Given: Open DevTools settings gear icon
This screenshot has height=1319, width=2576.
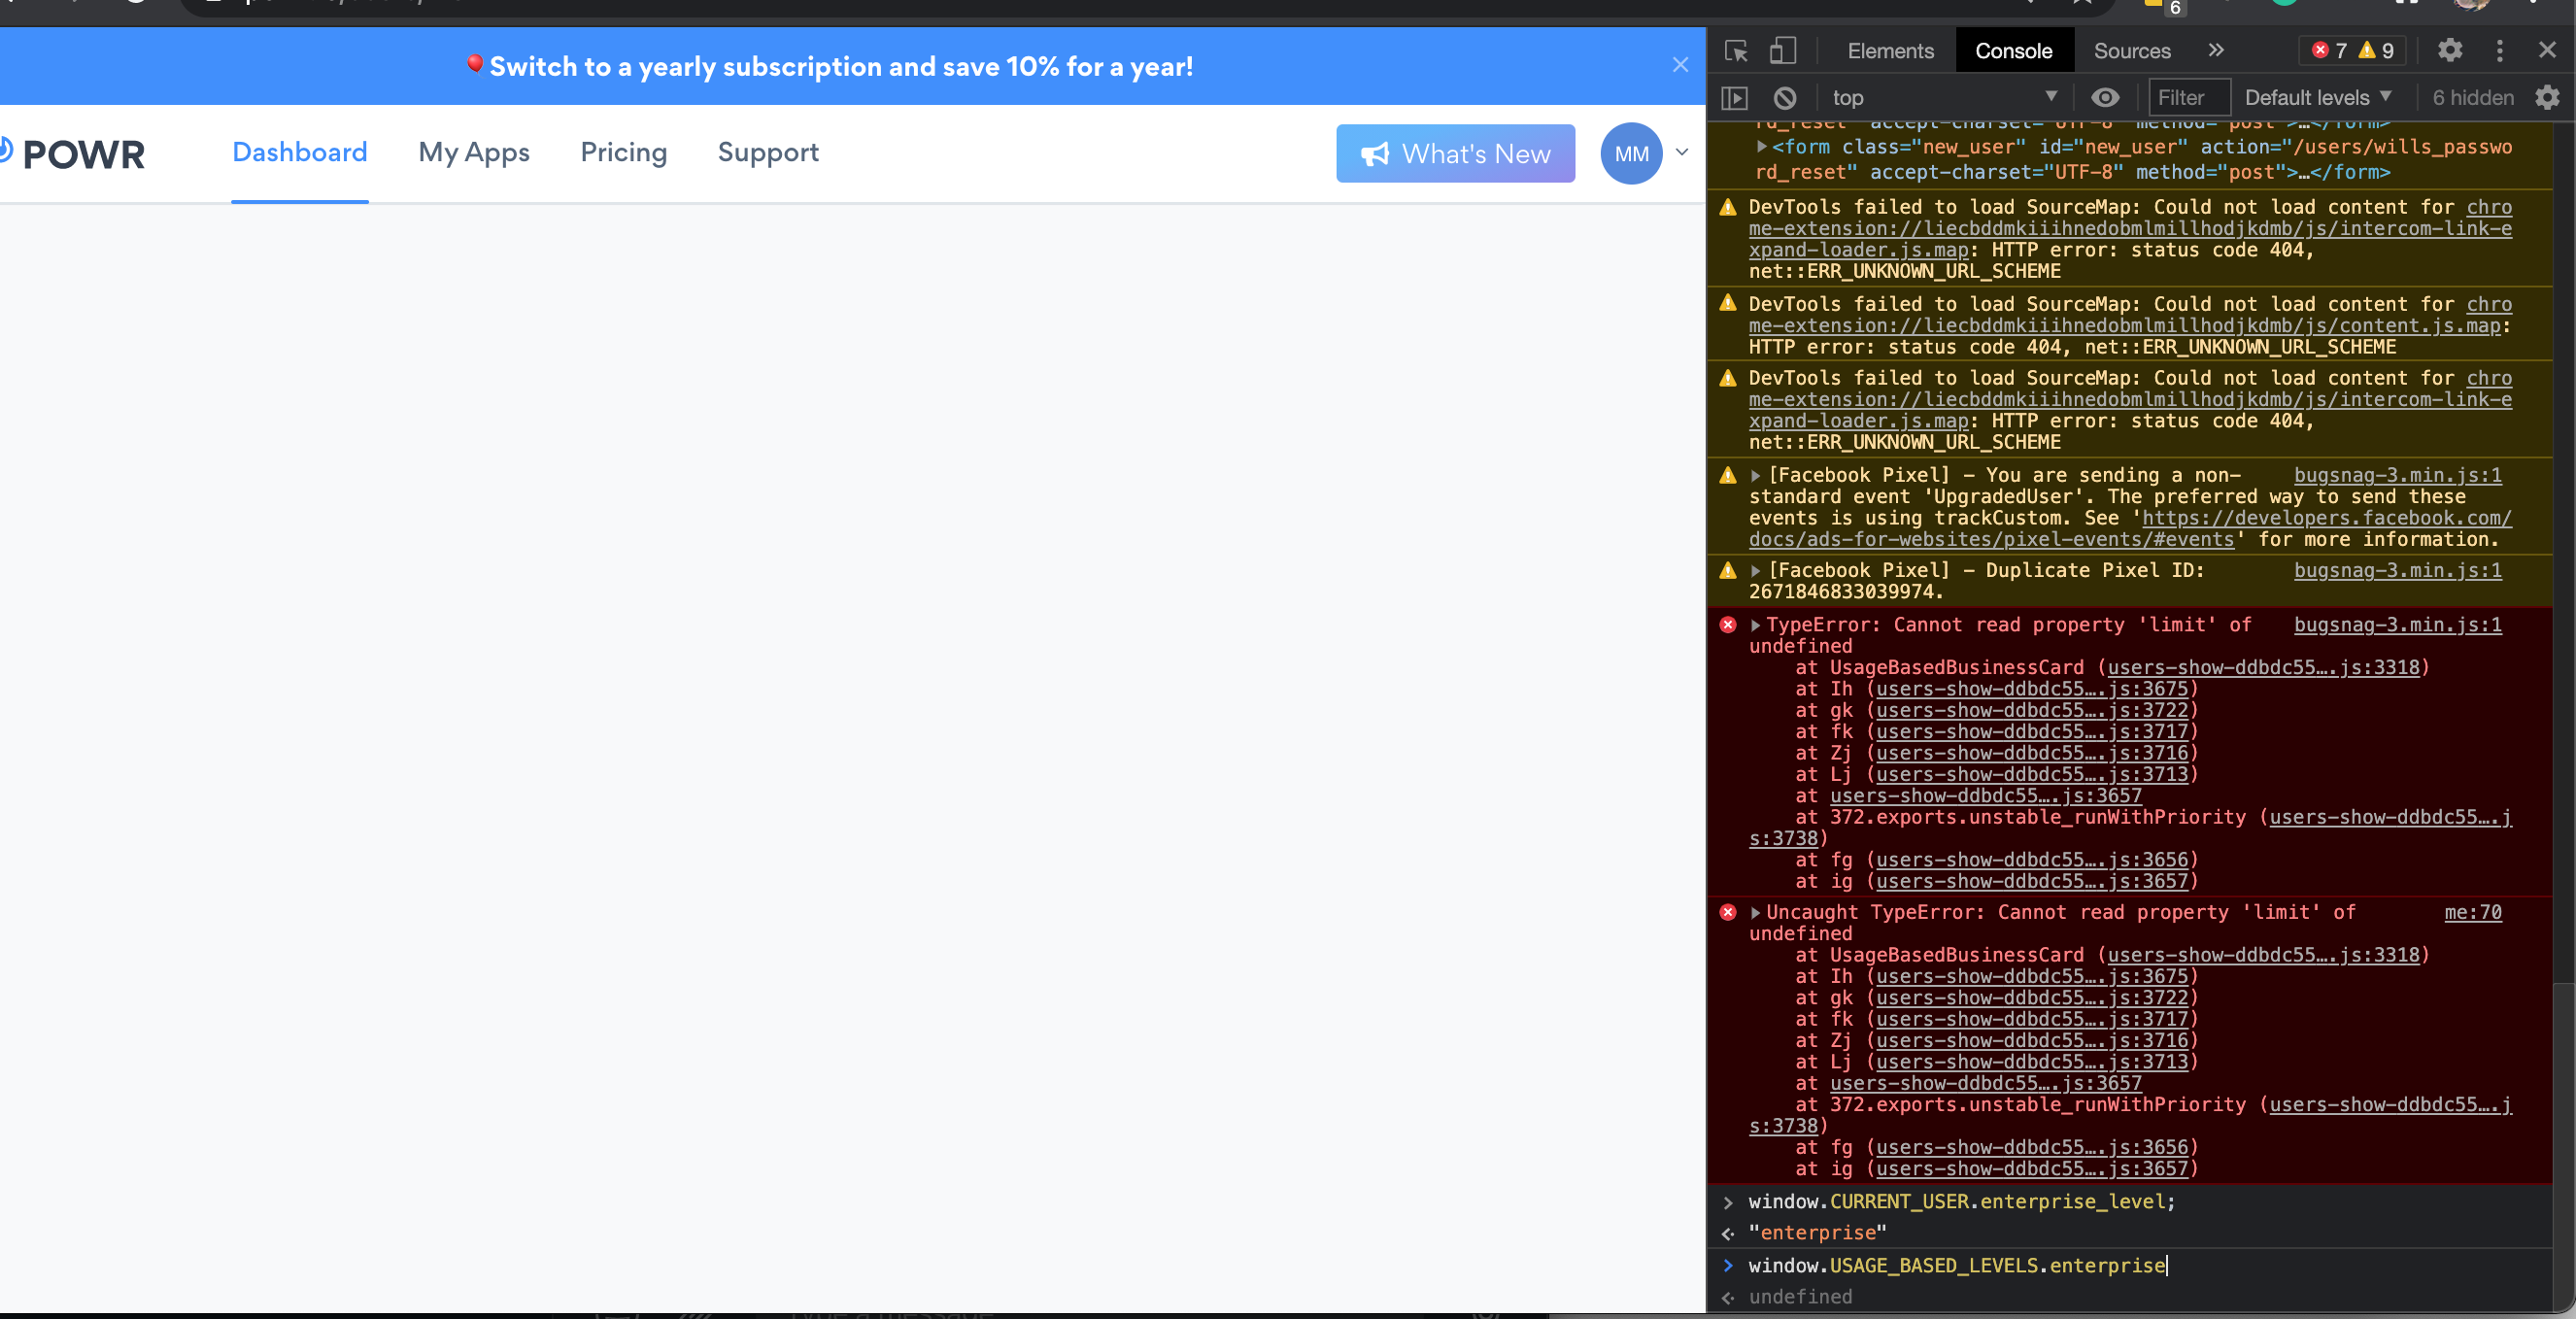Looking at the screenshot, I should (x=2449, y=51).
